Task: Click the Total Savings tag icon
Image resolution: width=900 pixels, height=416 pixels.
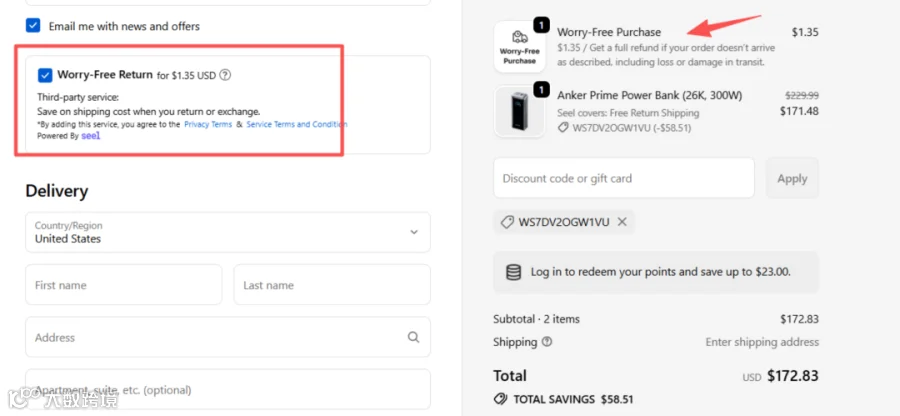Action: point(500,399)
